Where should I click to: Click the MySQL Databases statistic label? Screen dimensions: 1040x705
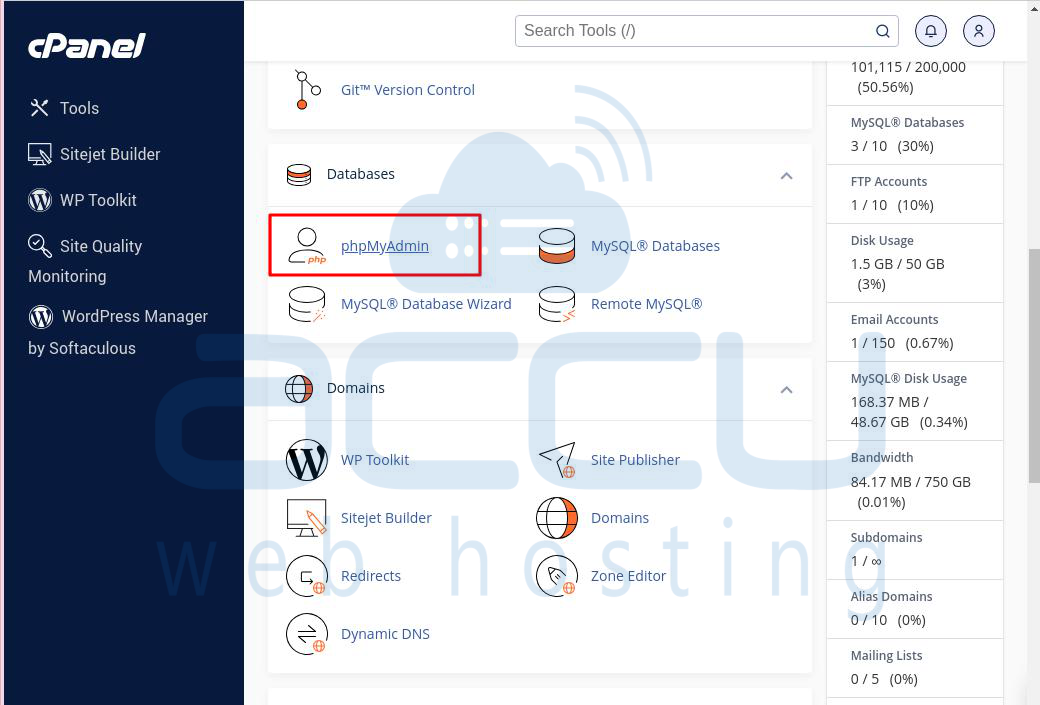907,123
